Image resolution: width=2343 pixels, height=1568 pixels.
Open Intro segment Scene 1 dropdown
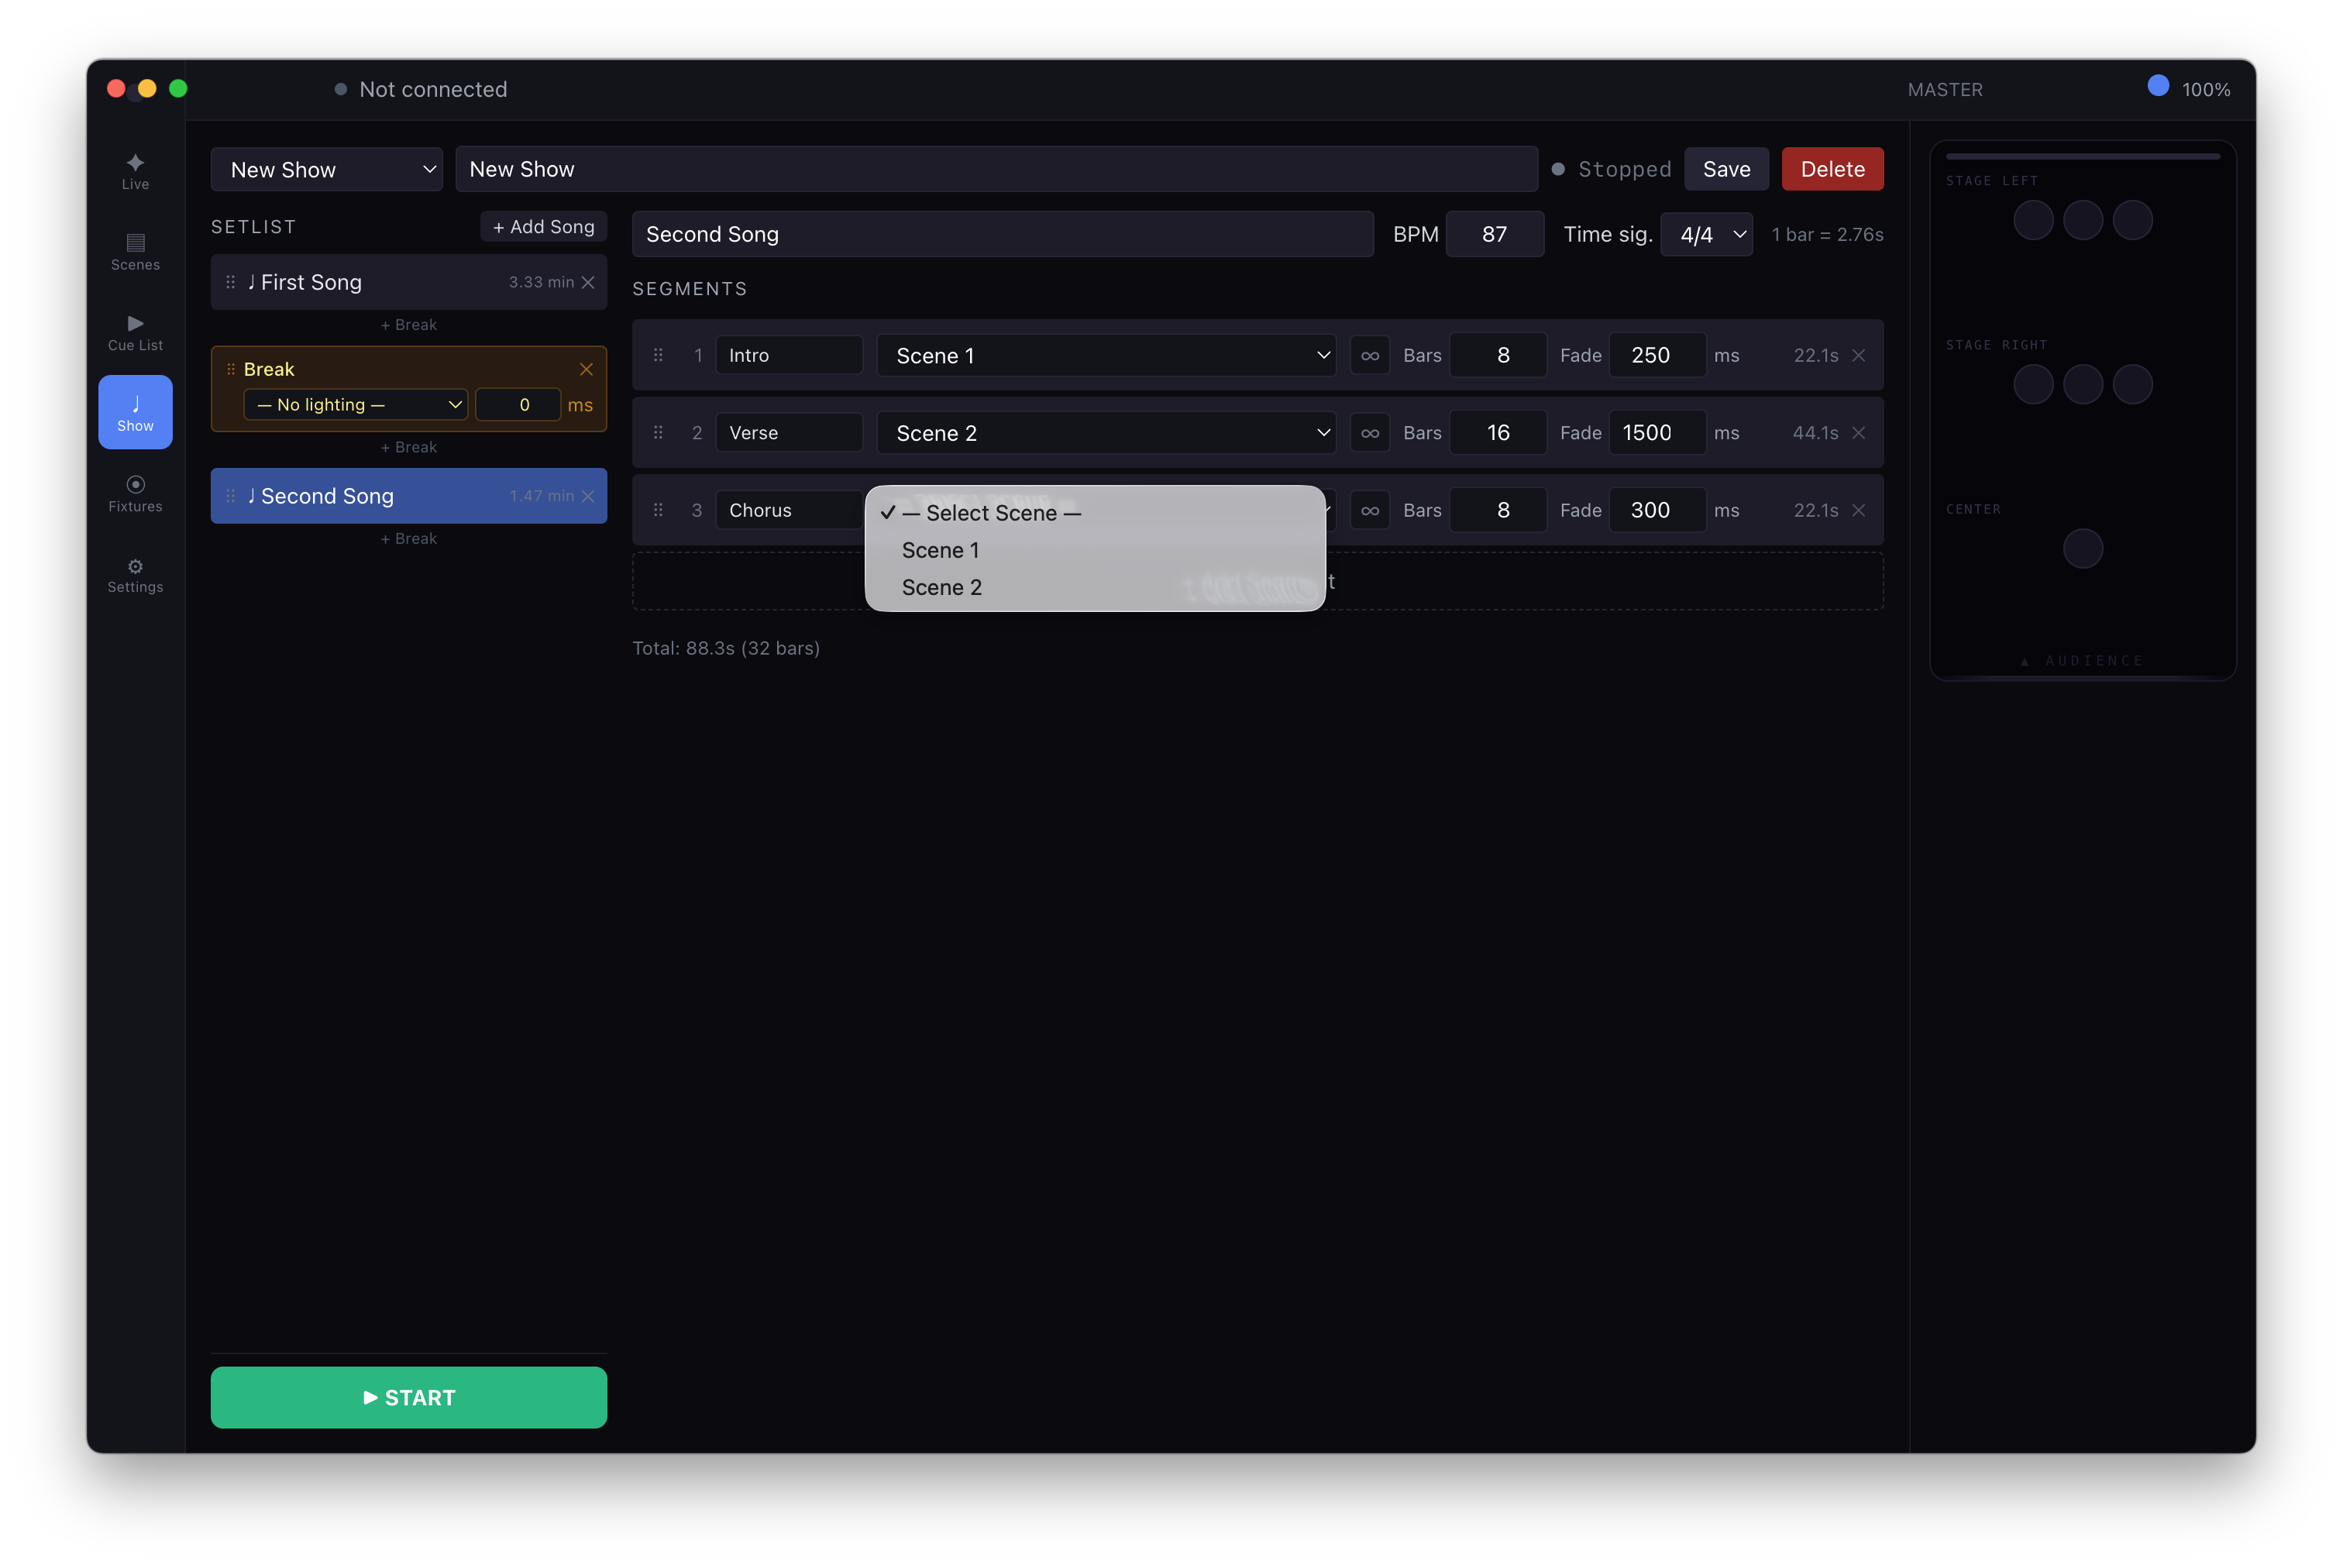tap(1106, 355)
